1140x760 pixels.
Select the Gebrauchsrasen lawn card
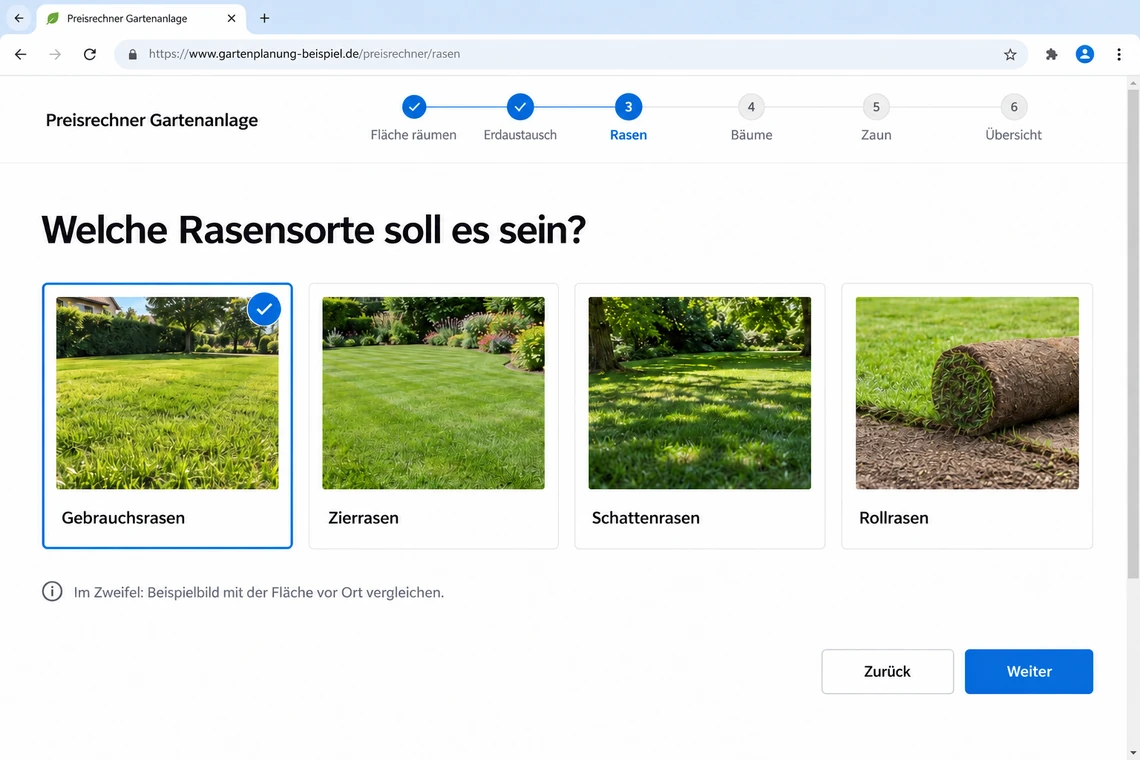pyautogui.click(x=167, y=415)
